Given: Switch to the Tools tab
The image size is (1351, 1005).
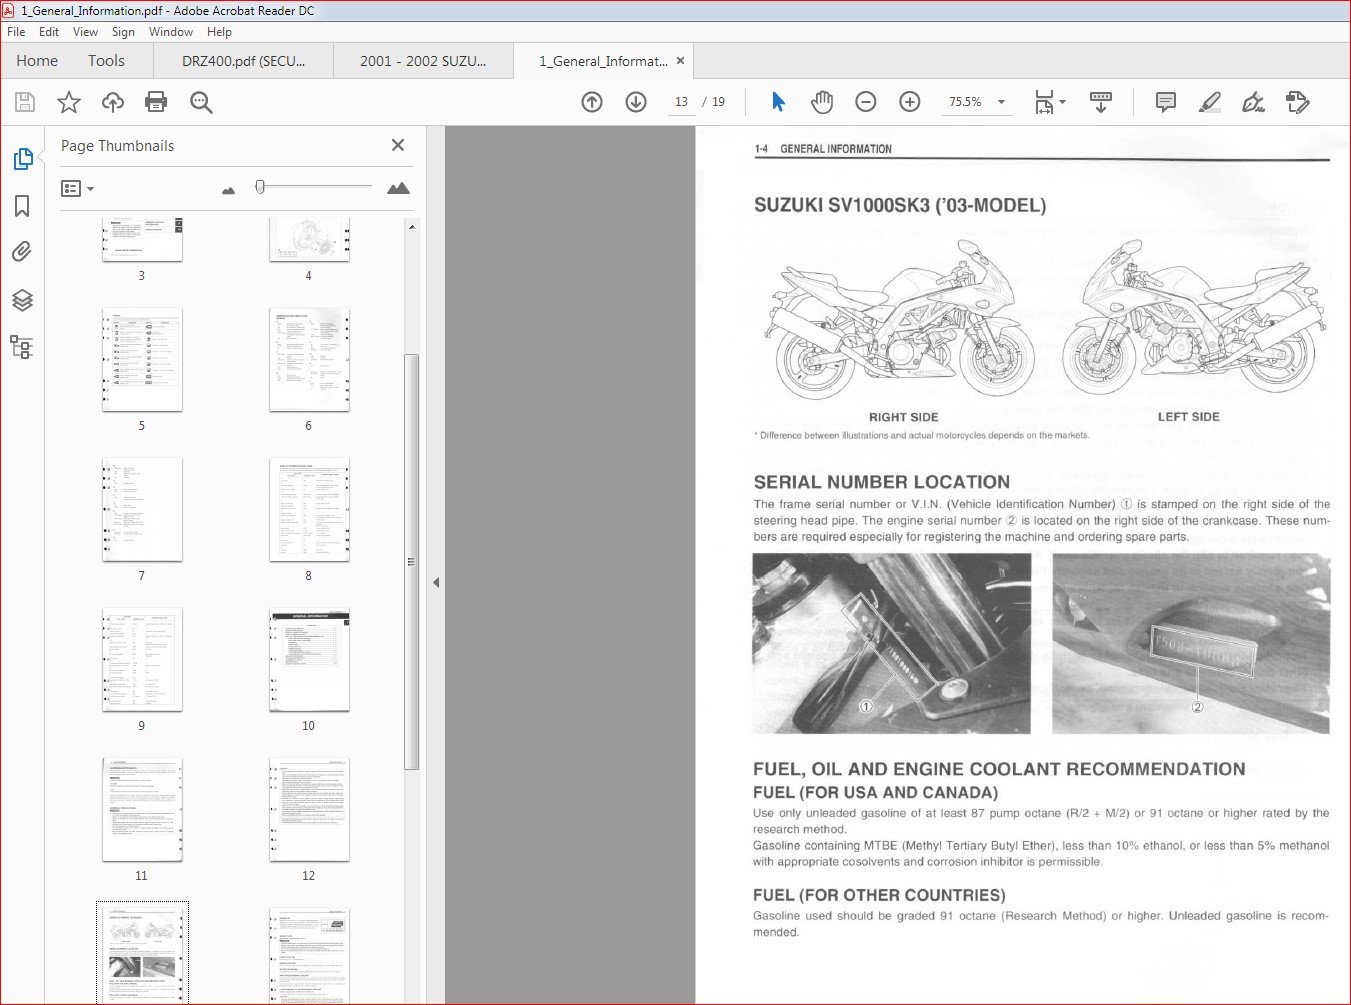Looking at the screenshot, I should coord(106,61).
